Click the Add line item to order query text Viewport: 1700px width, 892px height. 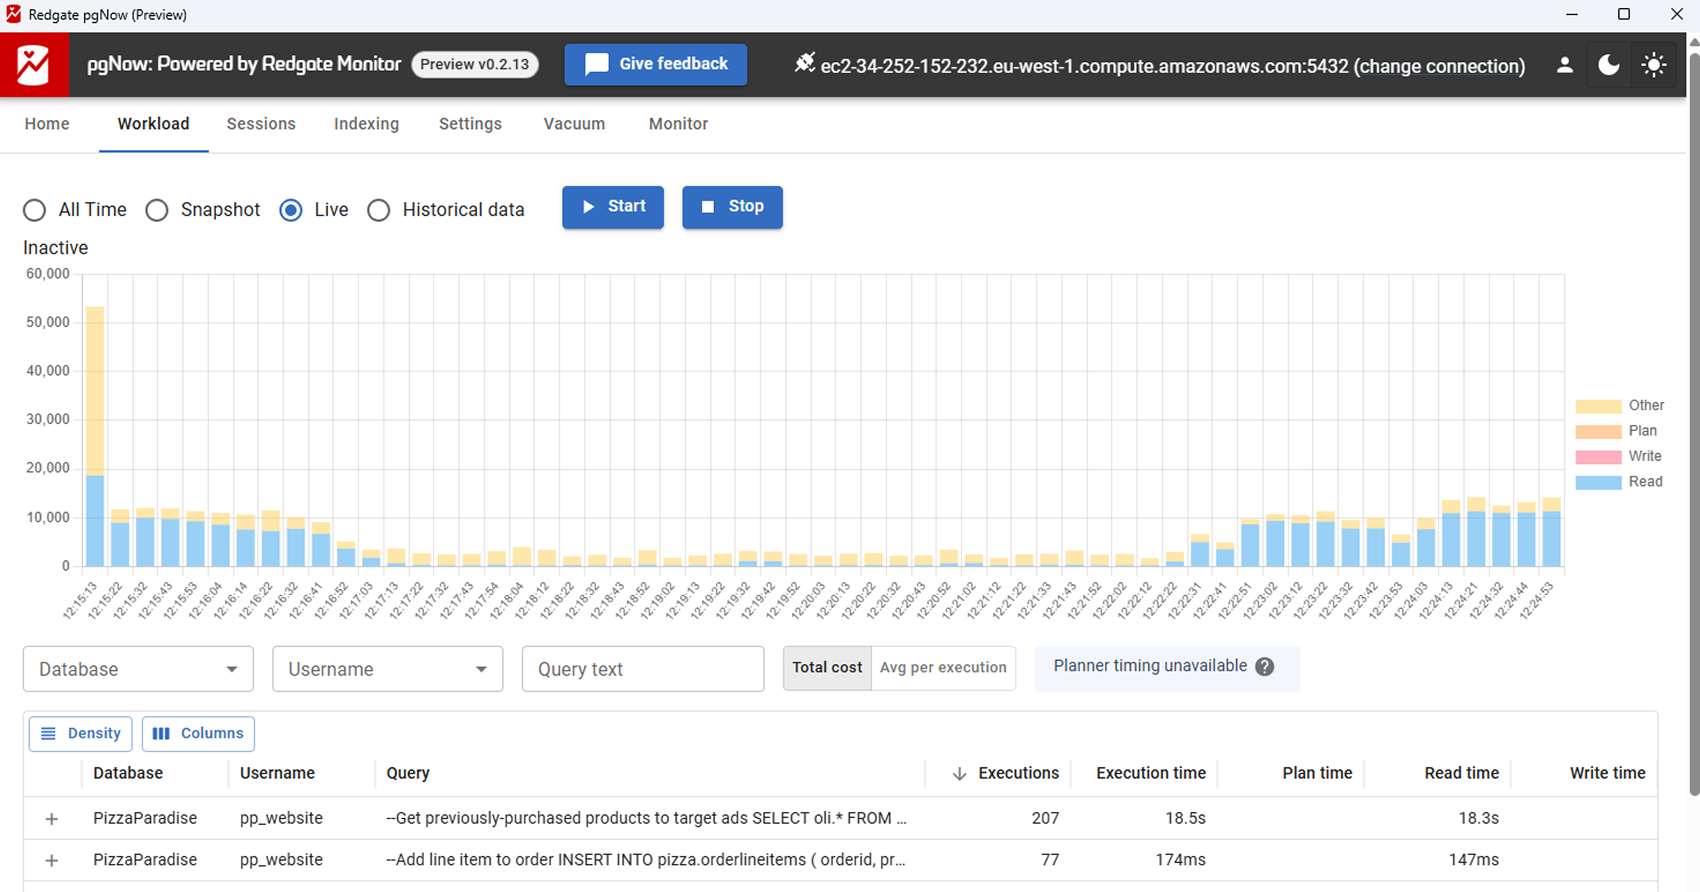(646, 860)
